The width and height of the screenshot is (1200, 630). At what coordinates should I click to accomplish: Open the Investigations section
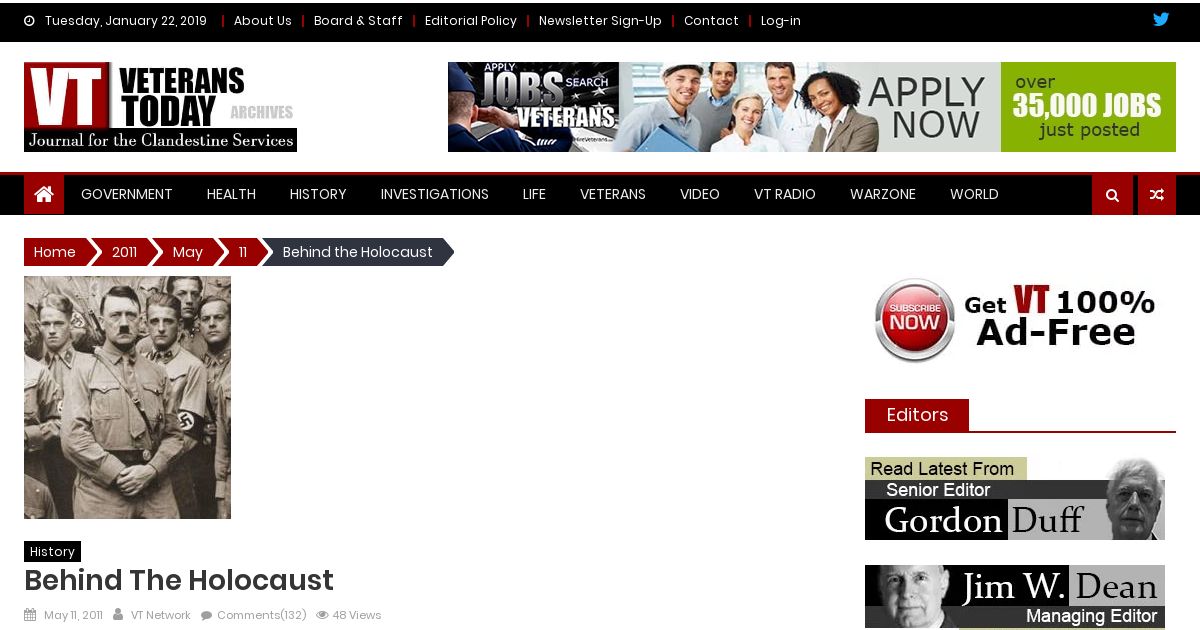tap(435, 194)
